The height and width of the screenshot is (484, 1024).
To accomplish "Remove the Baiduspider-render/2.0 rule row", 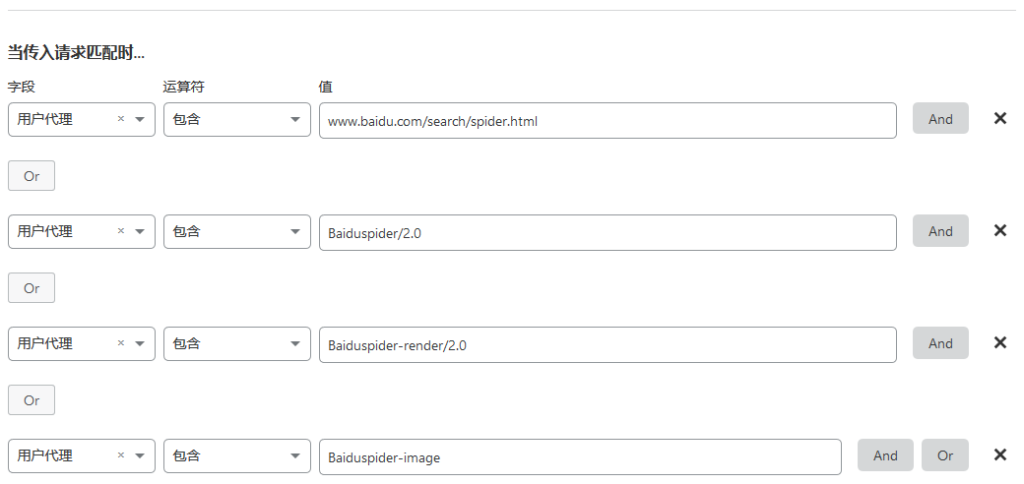I will click(999, 343).
